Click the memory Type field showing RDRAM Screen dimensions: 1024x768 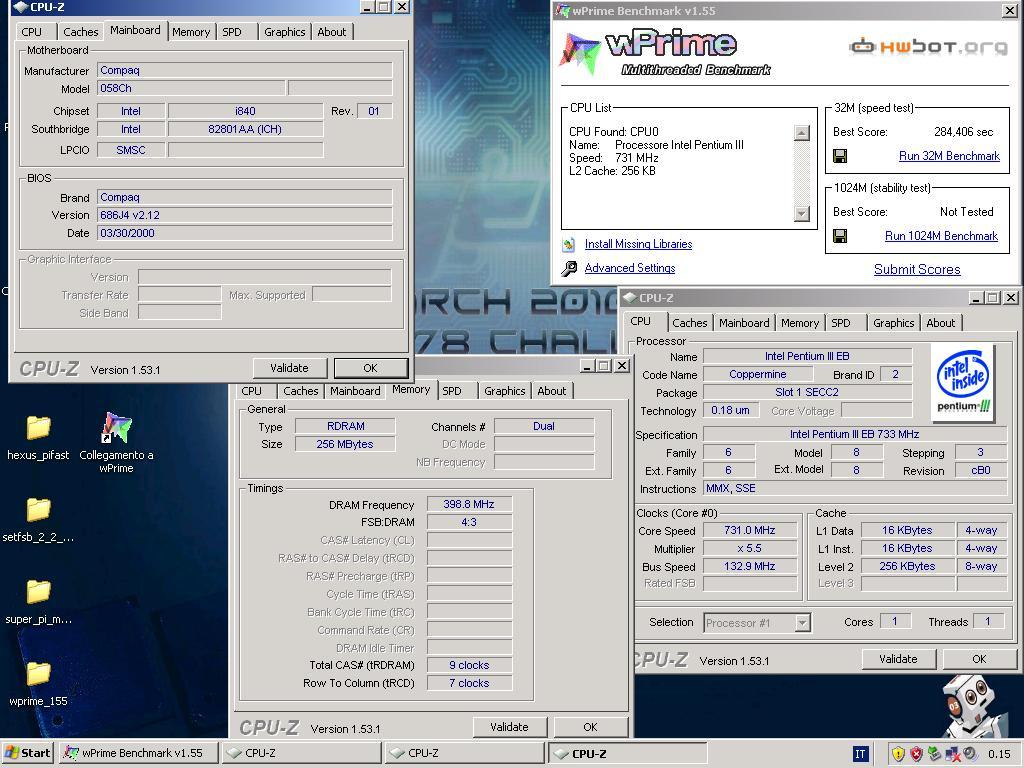tap(345, 426)
